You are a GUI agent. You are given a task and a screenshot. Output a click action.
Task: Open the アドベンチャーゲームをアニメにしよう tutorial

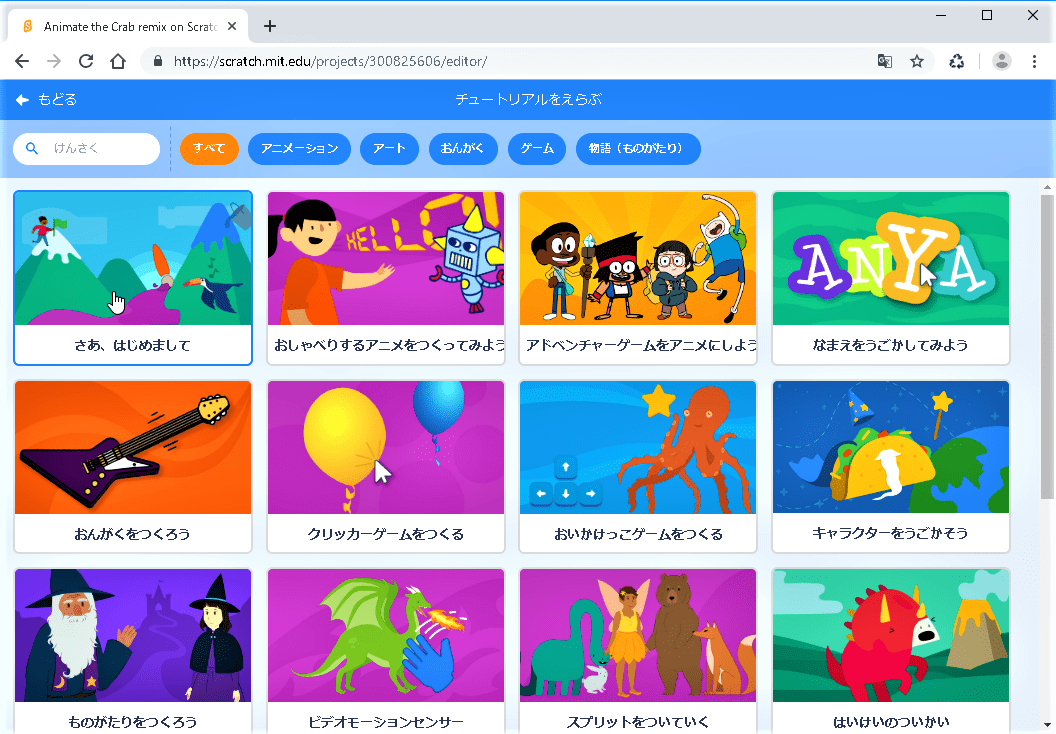point(638,278)
